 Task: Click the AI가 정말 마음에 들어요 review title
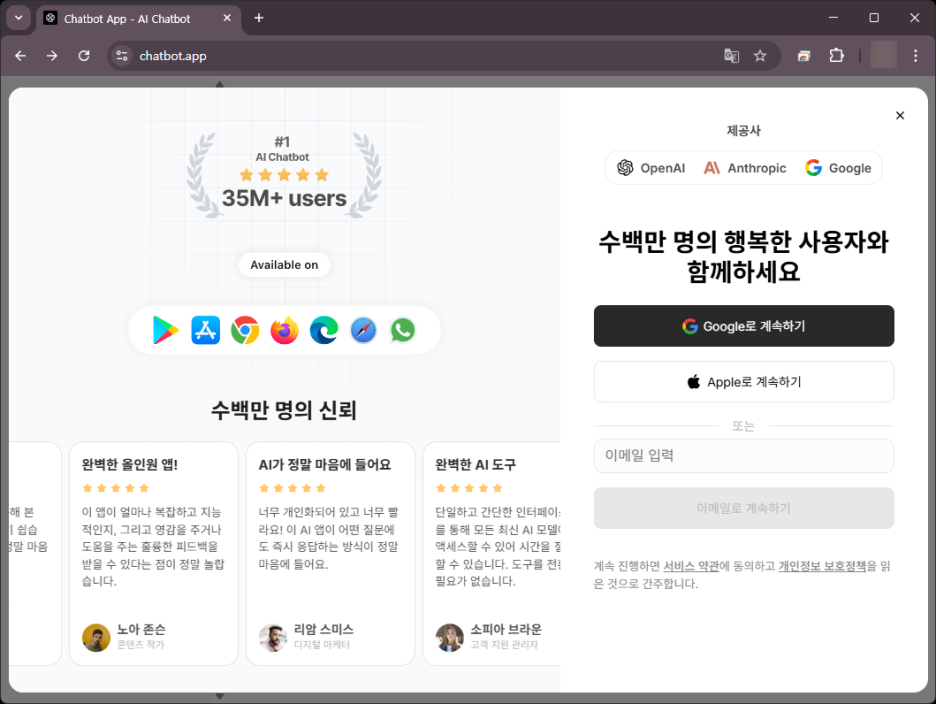(325, 464)
